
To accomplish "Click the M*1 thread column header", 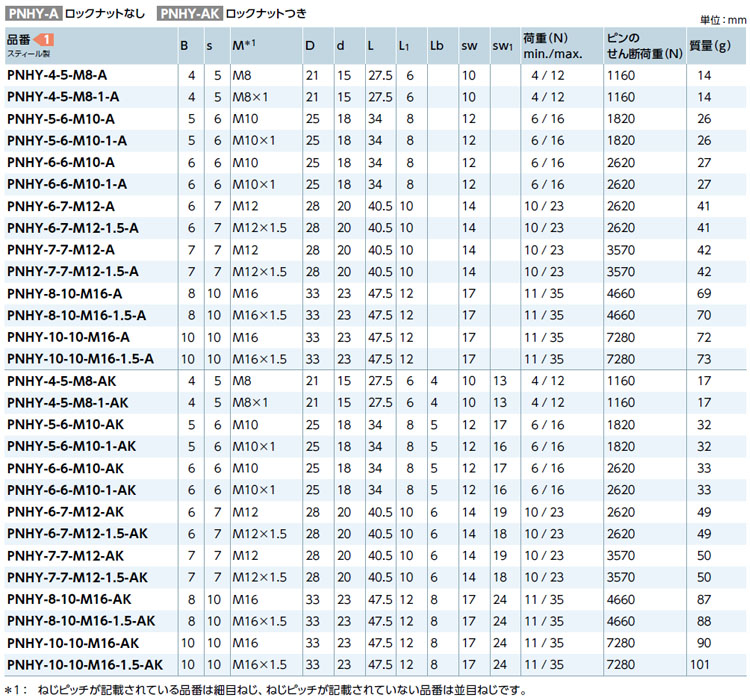I will tap(245, 45).
